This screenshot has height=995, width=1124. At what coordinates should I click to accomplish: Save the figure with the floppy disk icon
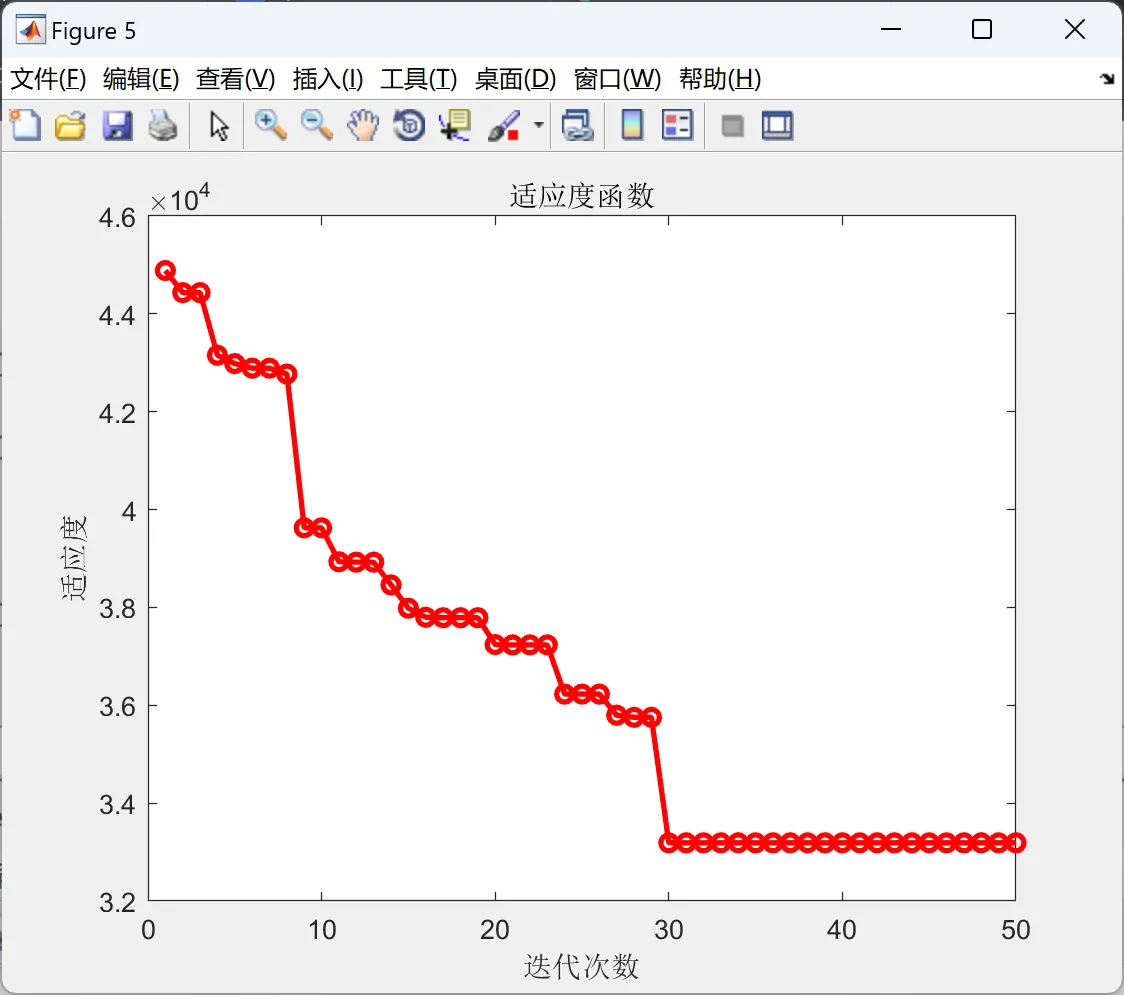117,125
